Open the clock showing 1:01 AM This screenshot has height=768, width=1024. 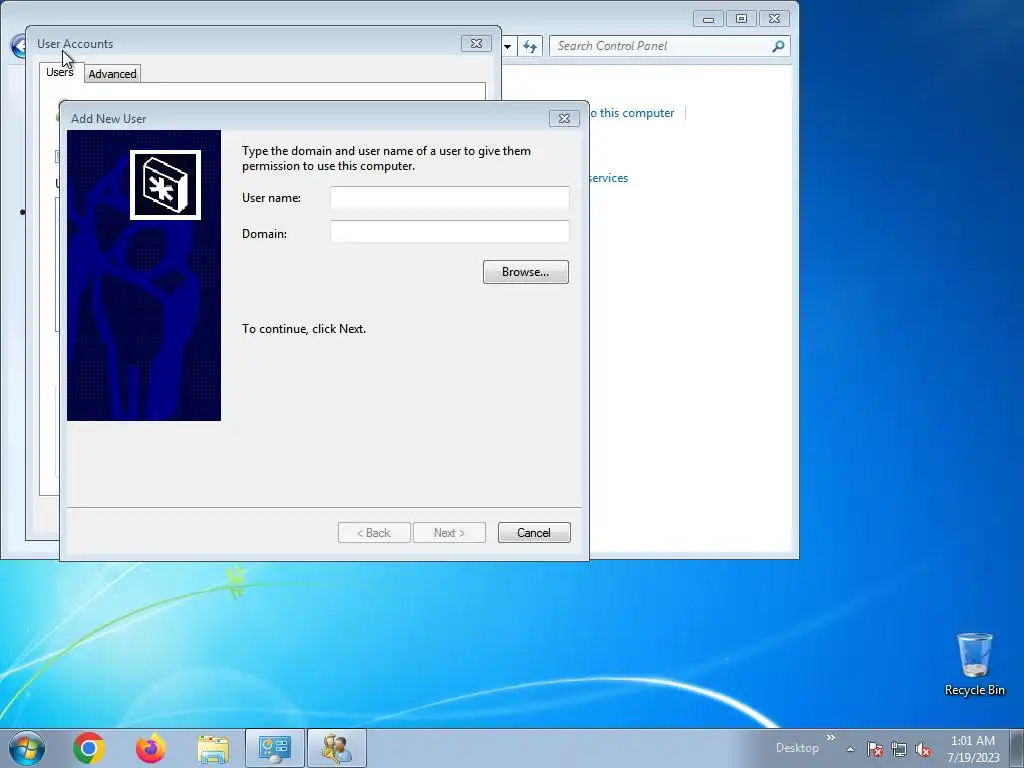click(973, 749)
